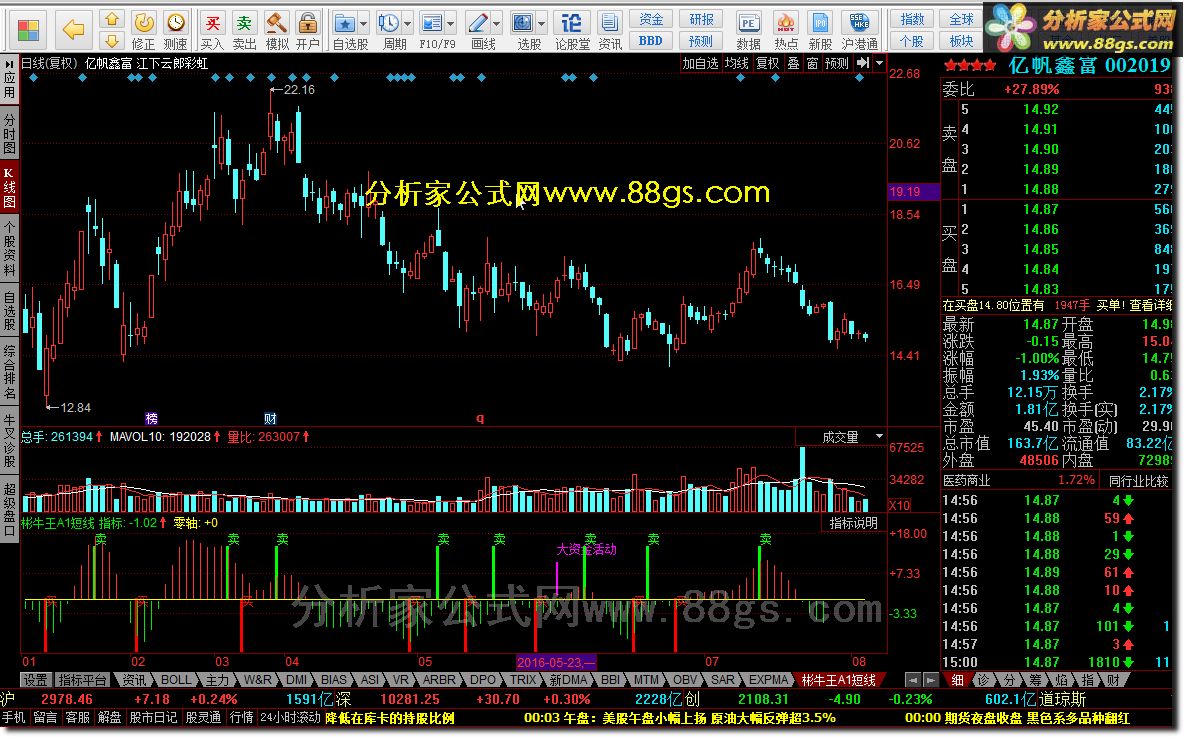Switch to K线图 view in sidebar
Image resolution: width=1185 pixels, height=737 pixels.
[x=9, y=187]
